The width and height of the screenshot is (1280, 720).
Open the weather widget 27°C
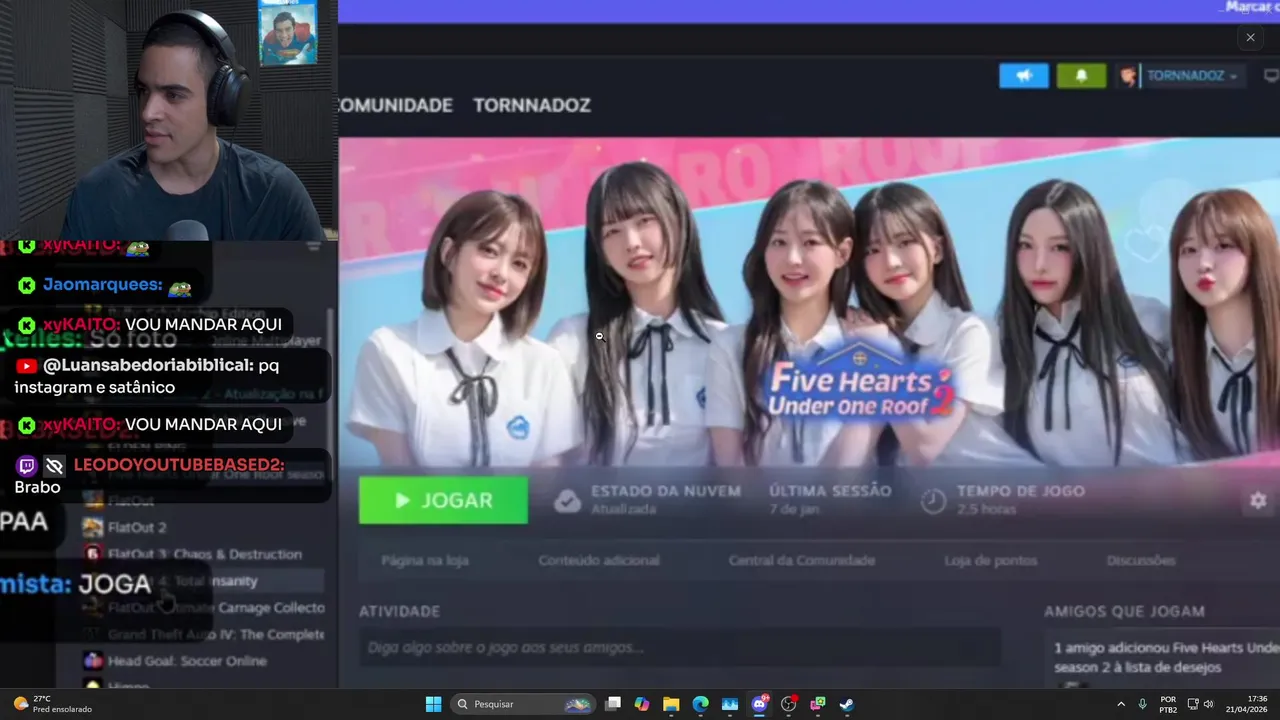[52, 704]
